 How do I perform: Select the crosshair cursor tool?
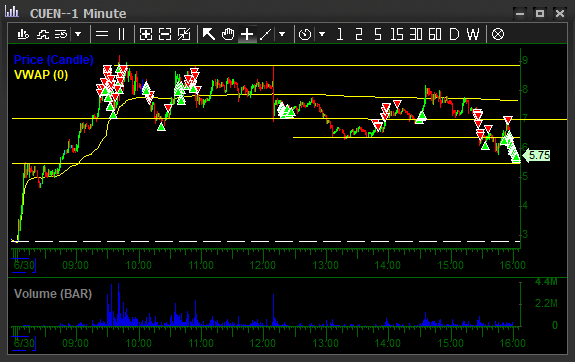pos(247,34)
